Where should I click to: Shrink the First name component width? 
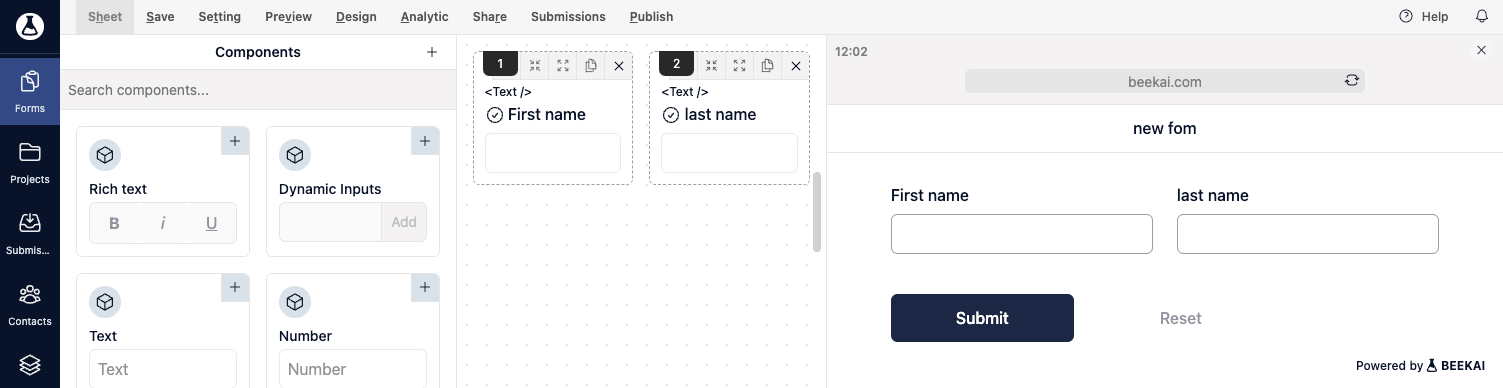535,65
